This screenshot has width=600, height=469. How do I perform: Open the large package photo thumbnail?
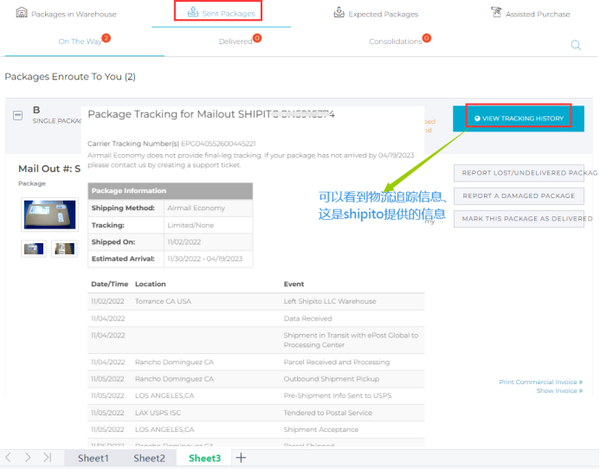50,215
